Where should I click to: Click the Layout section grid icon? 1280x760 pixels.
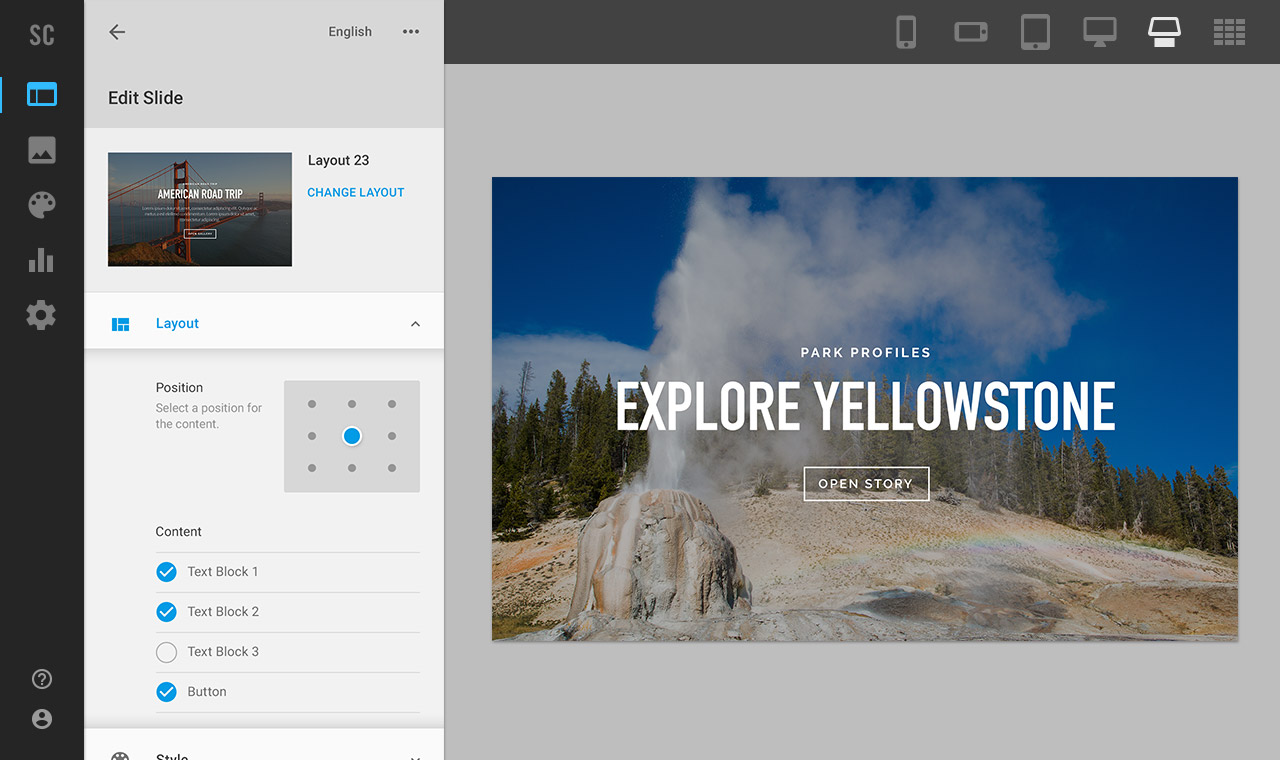click(x=120, y=324)
